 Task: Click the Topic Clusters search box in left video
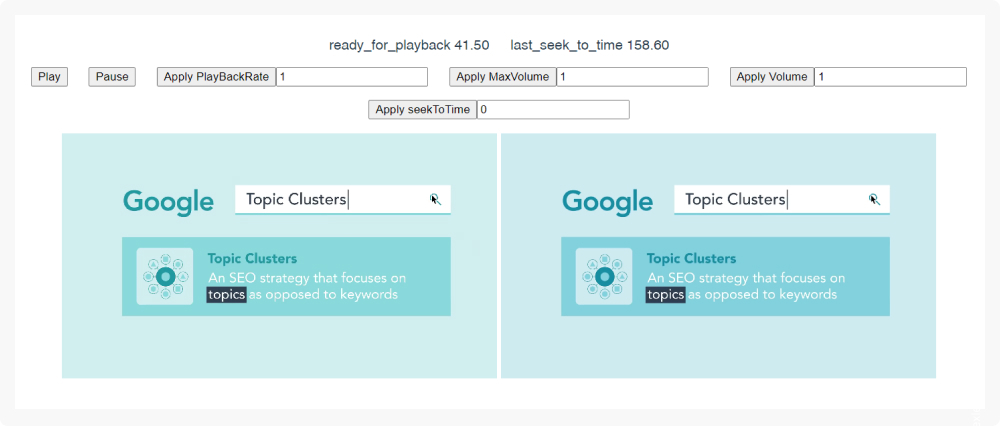pyautogui.click(x=343, y=200)
